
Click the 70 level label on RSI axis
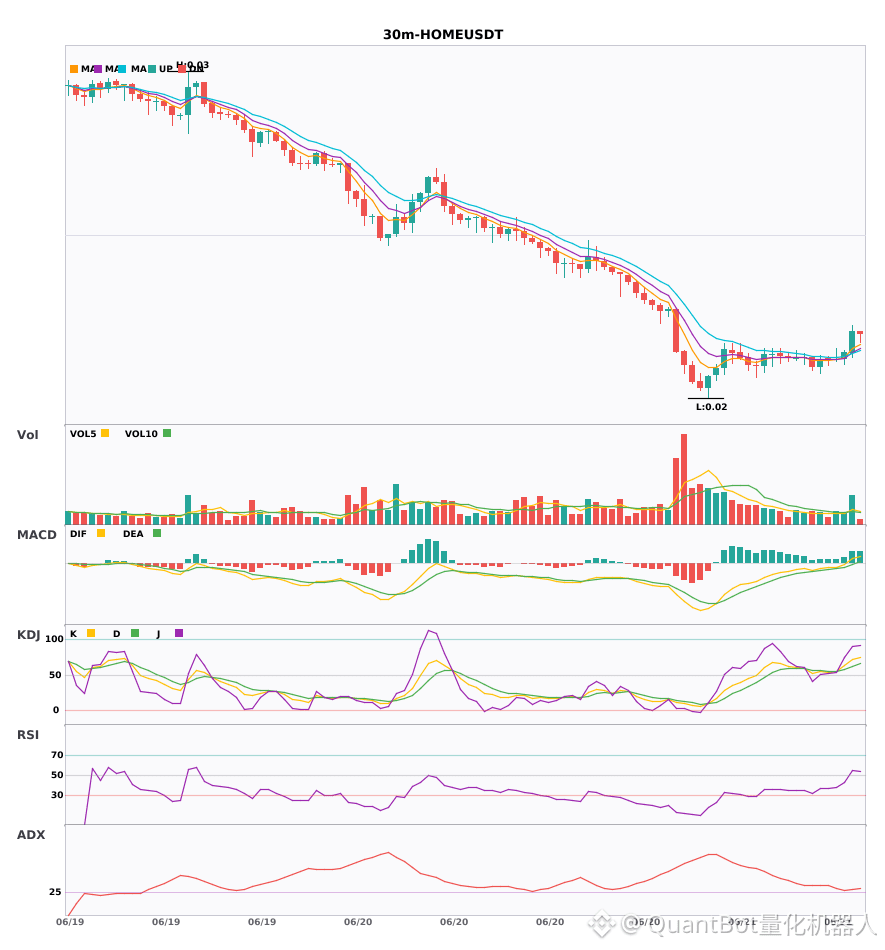point(57,755)
